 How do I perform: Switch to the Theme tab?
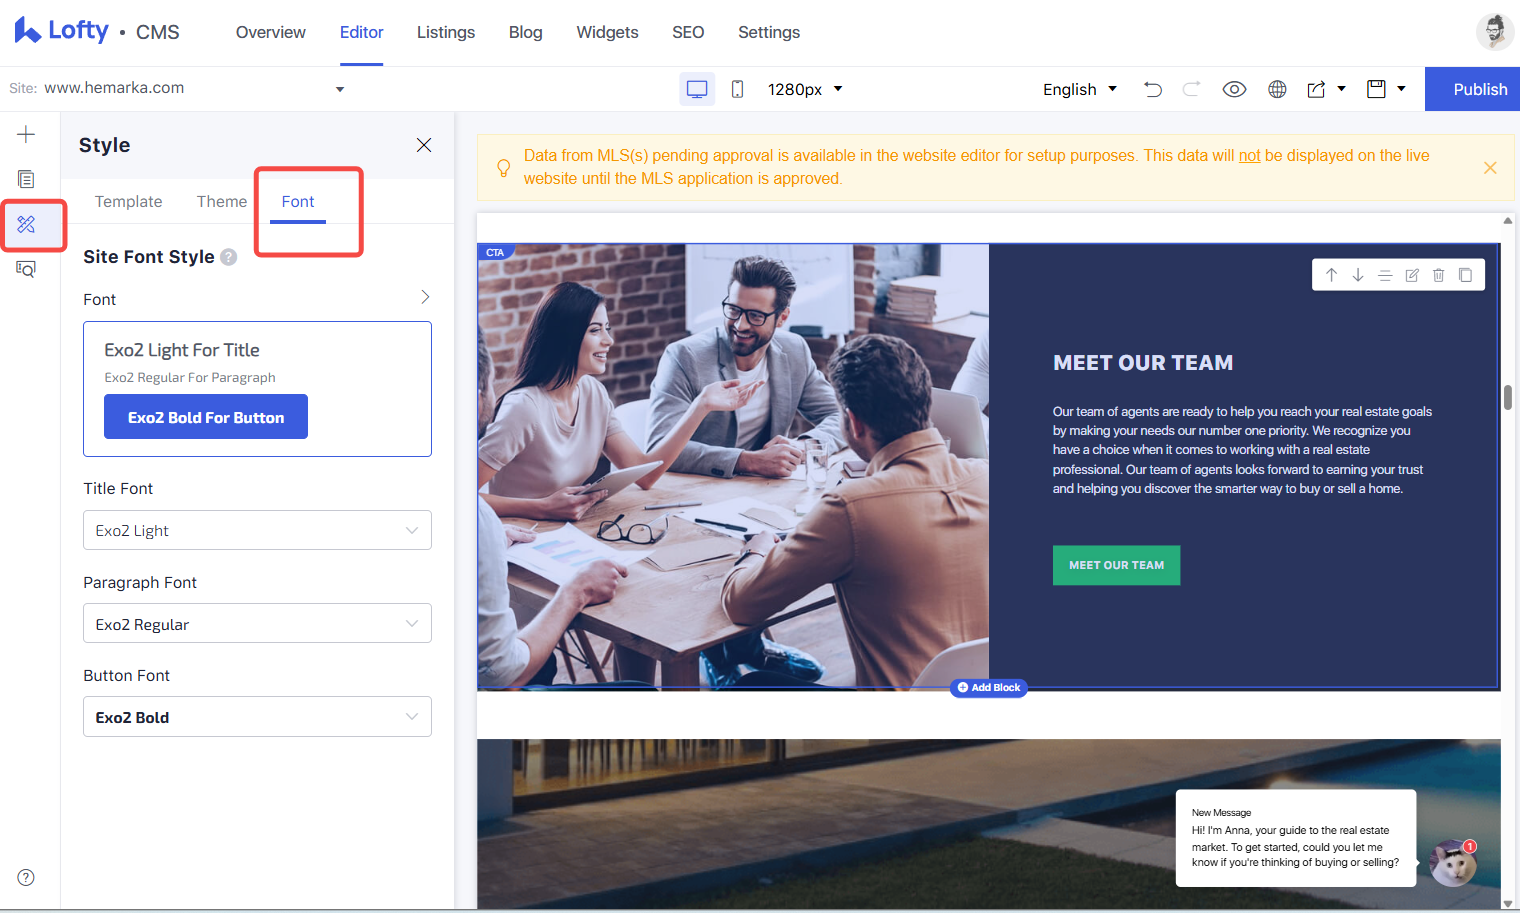222,201
